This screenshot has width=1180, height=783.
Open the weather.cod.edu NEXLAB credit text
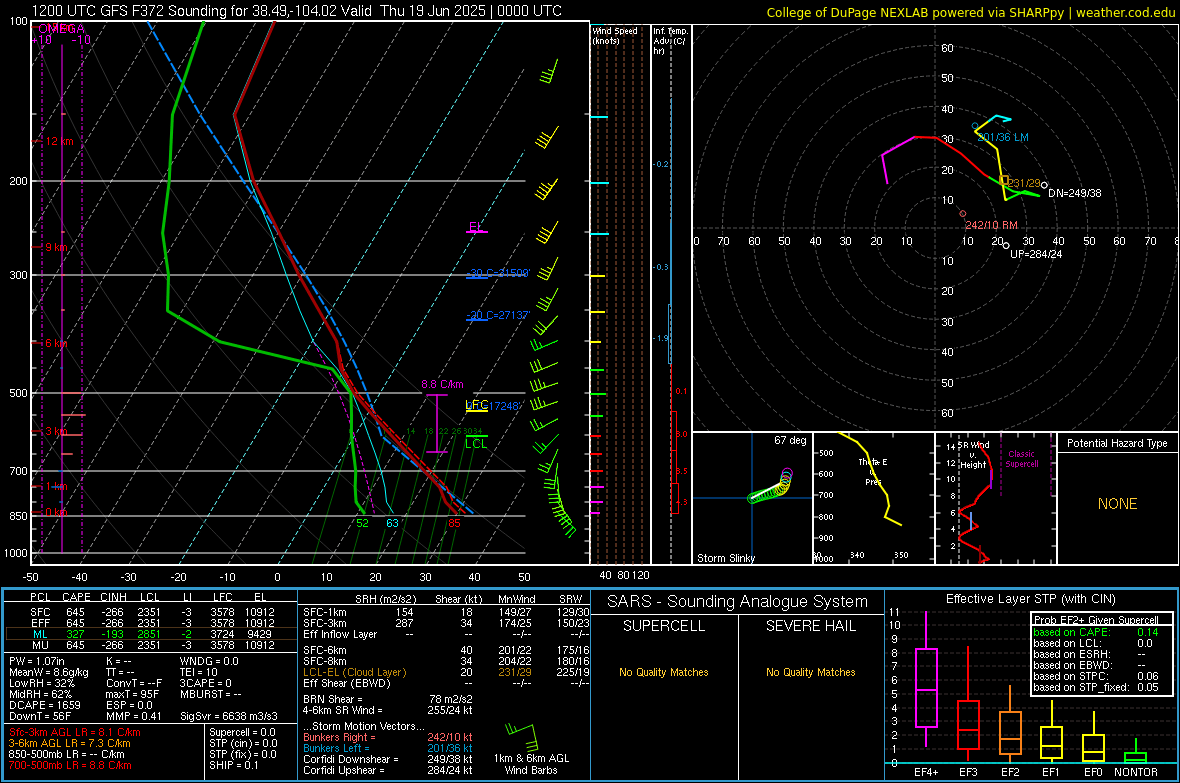click(970, 12)
